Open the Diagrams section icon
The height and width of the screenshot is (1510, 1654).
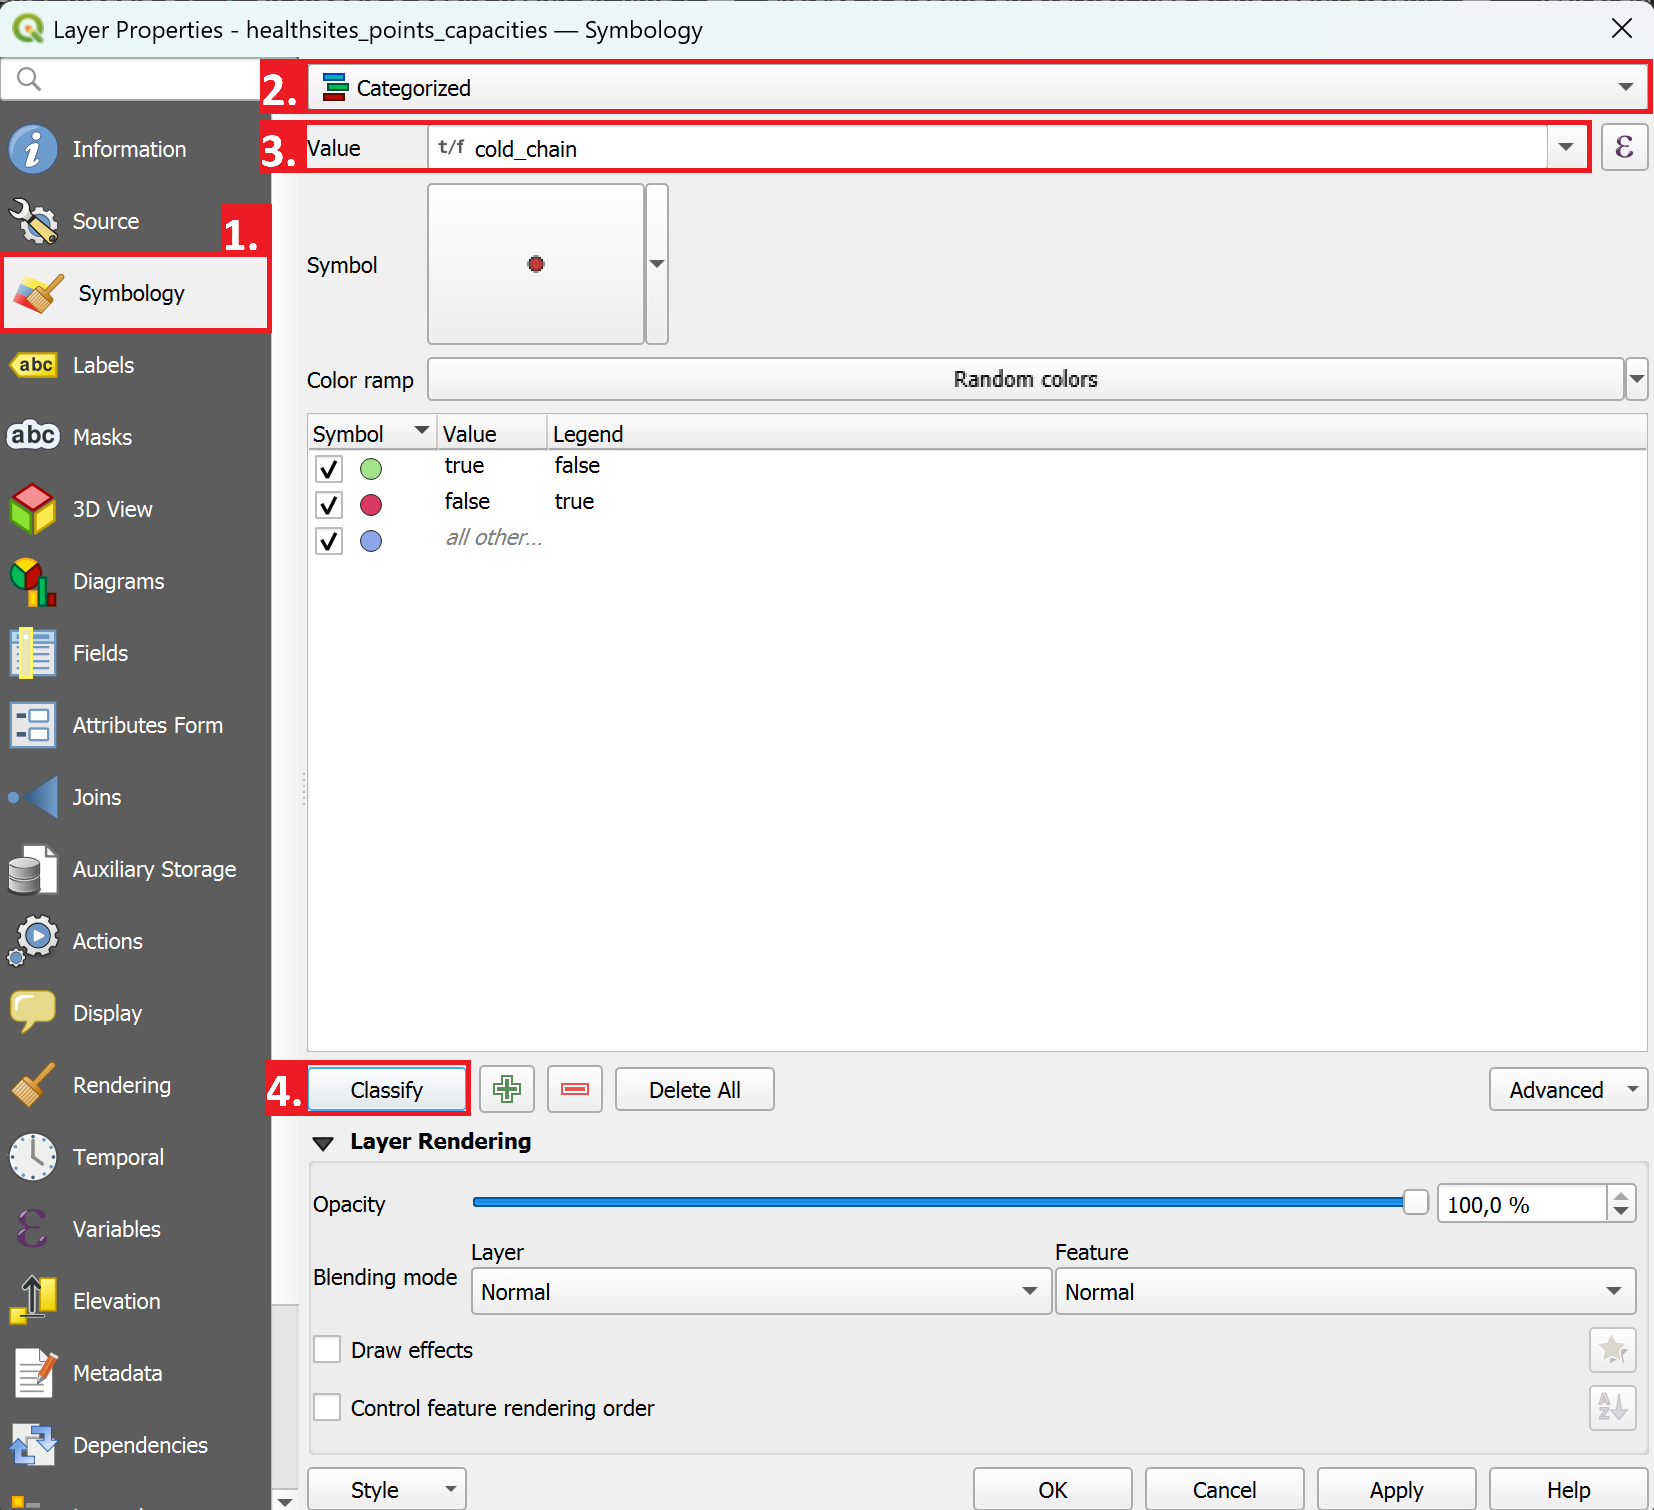tap(33, 581)
